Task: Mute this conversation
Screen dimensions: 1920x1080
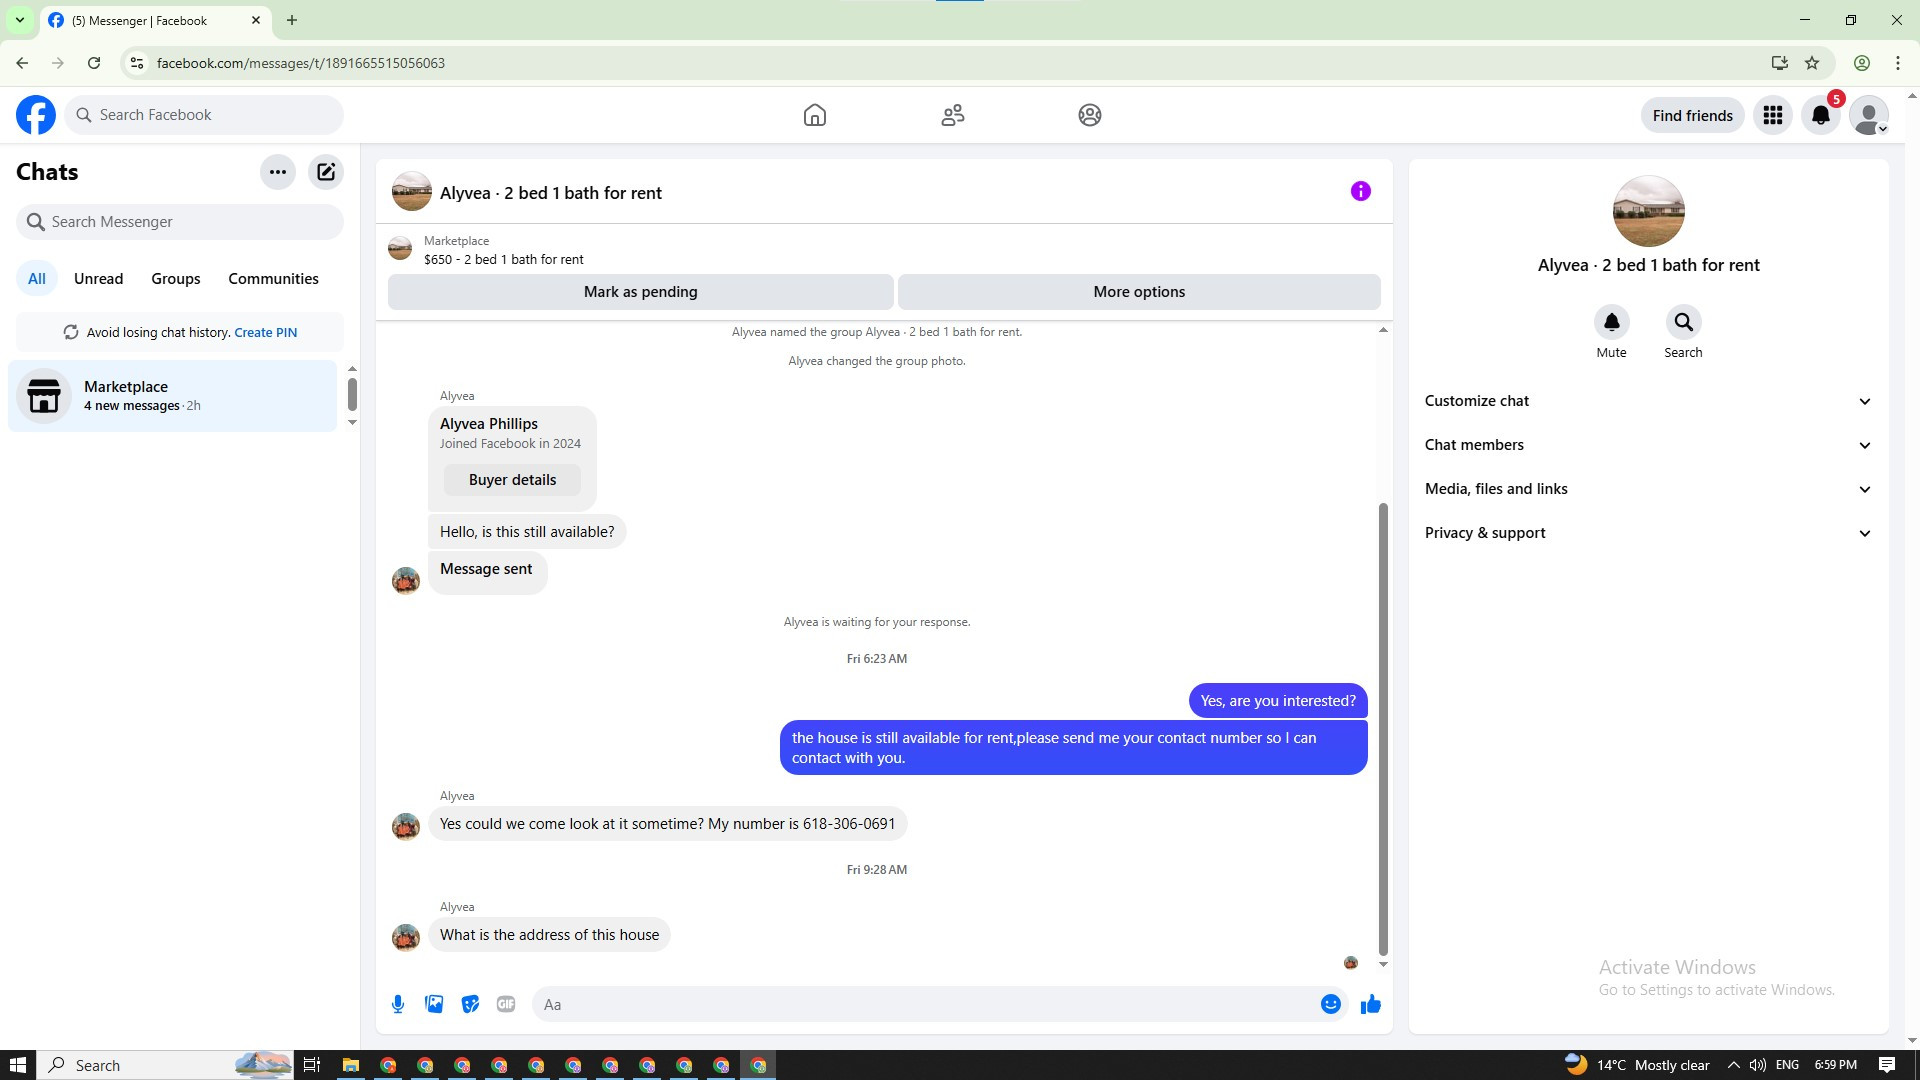Action: click(1611, 323)
